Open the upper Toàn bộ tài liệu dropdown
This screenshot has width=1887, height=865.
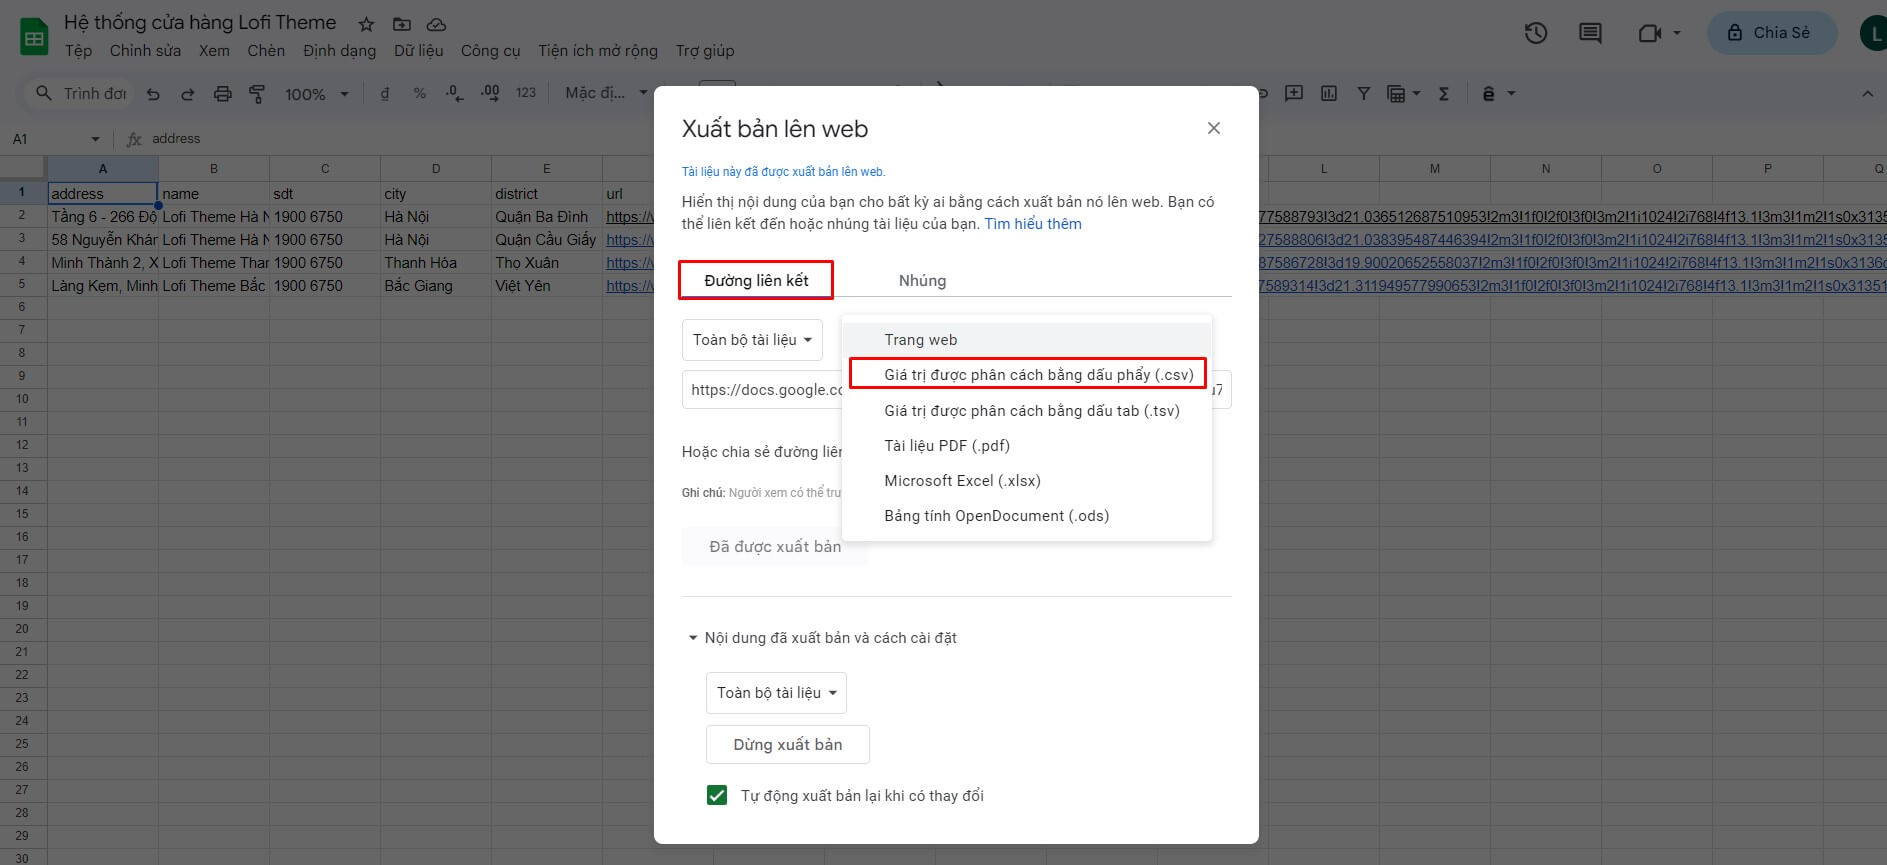752,340
